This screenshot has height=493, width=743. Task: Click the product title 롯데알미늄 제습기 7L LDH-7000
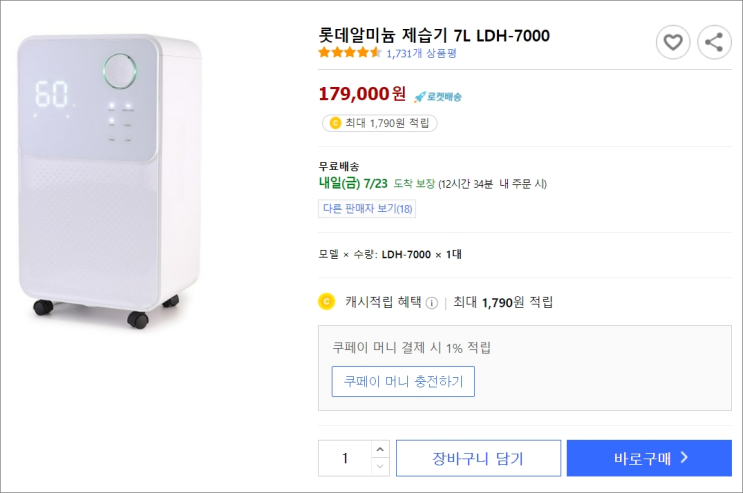(434, 36)
